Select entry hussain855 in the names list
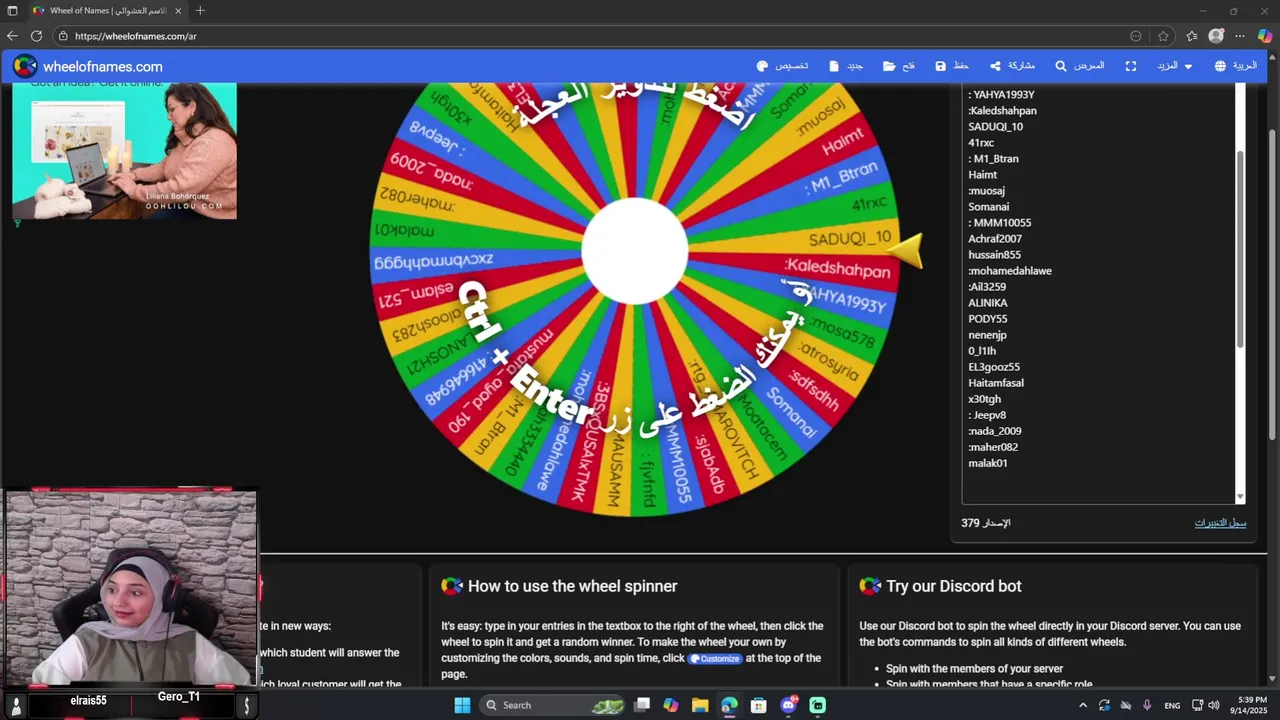The height and width of the screenshot is (720, 1280). [x=994, y=255]
